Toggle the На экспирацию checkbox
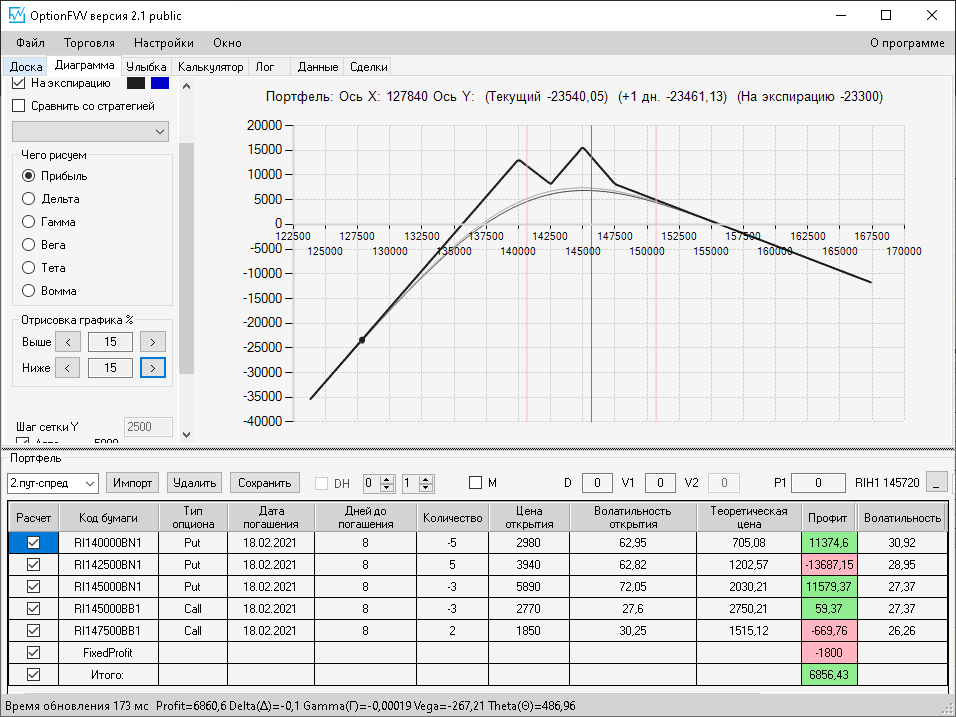956x717 pixels. pyautogui.click(x=19, y=83)
